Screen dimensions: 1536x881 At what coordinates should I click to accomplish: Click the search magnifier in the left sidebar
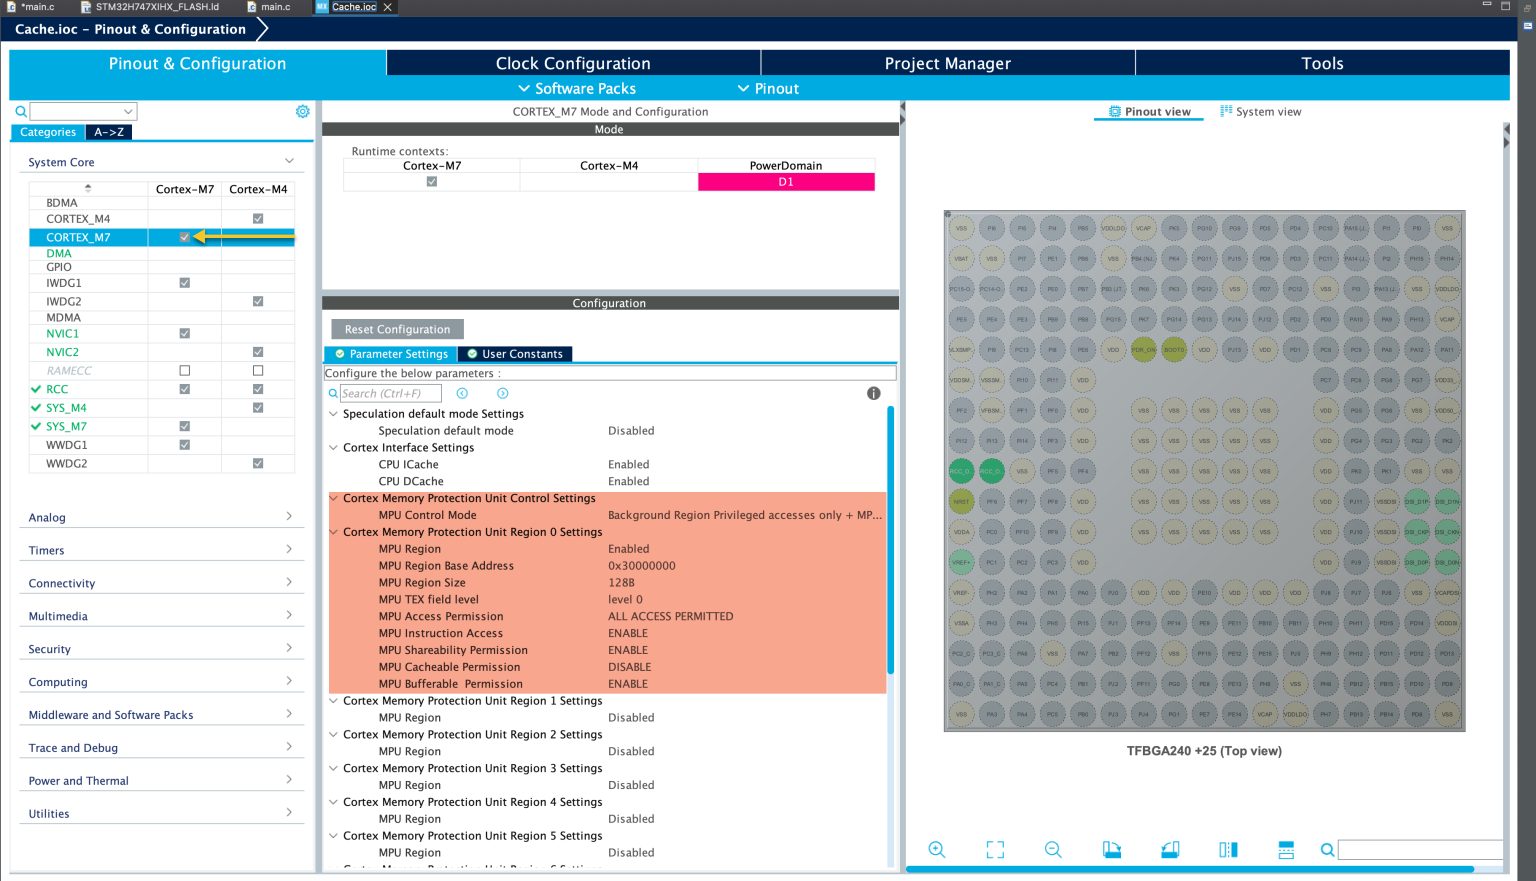click(20, 111)
